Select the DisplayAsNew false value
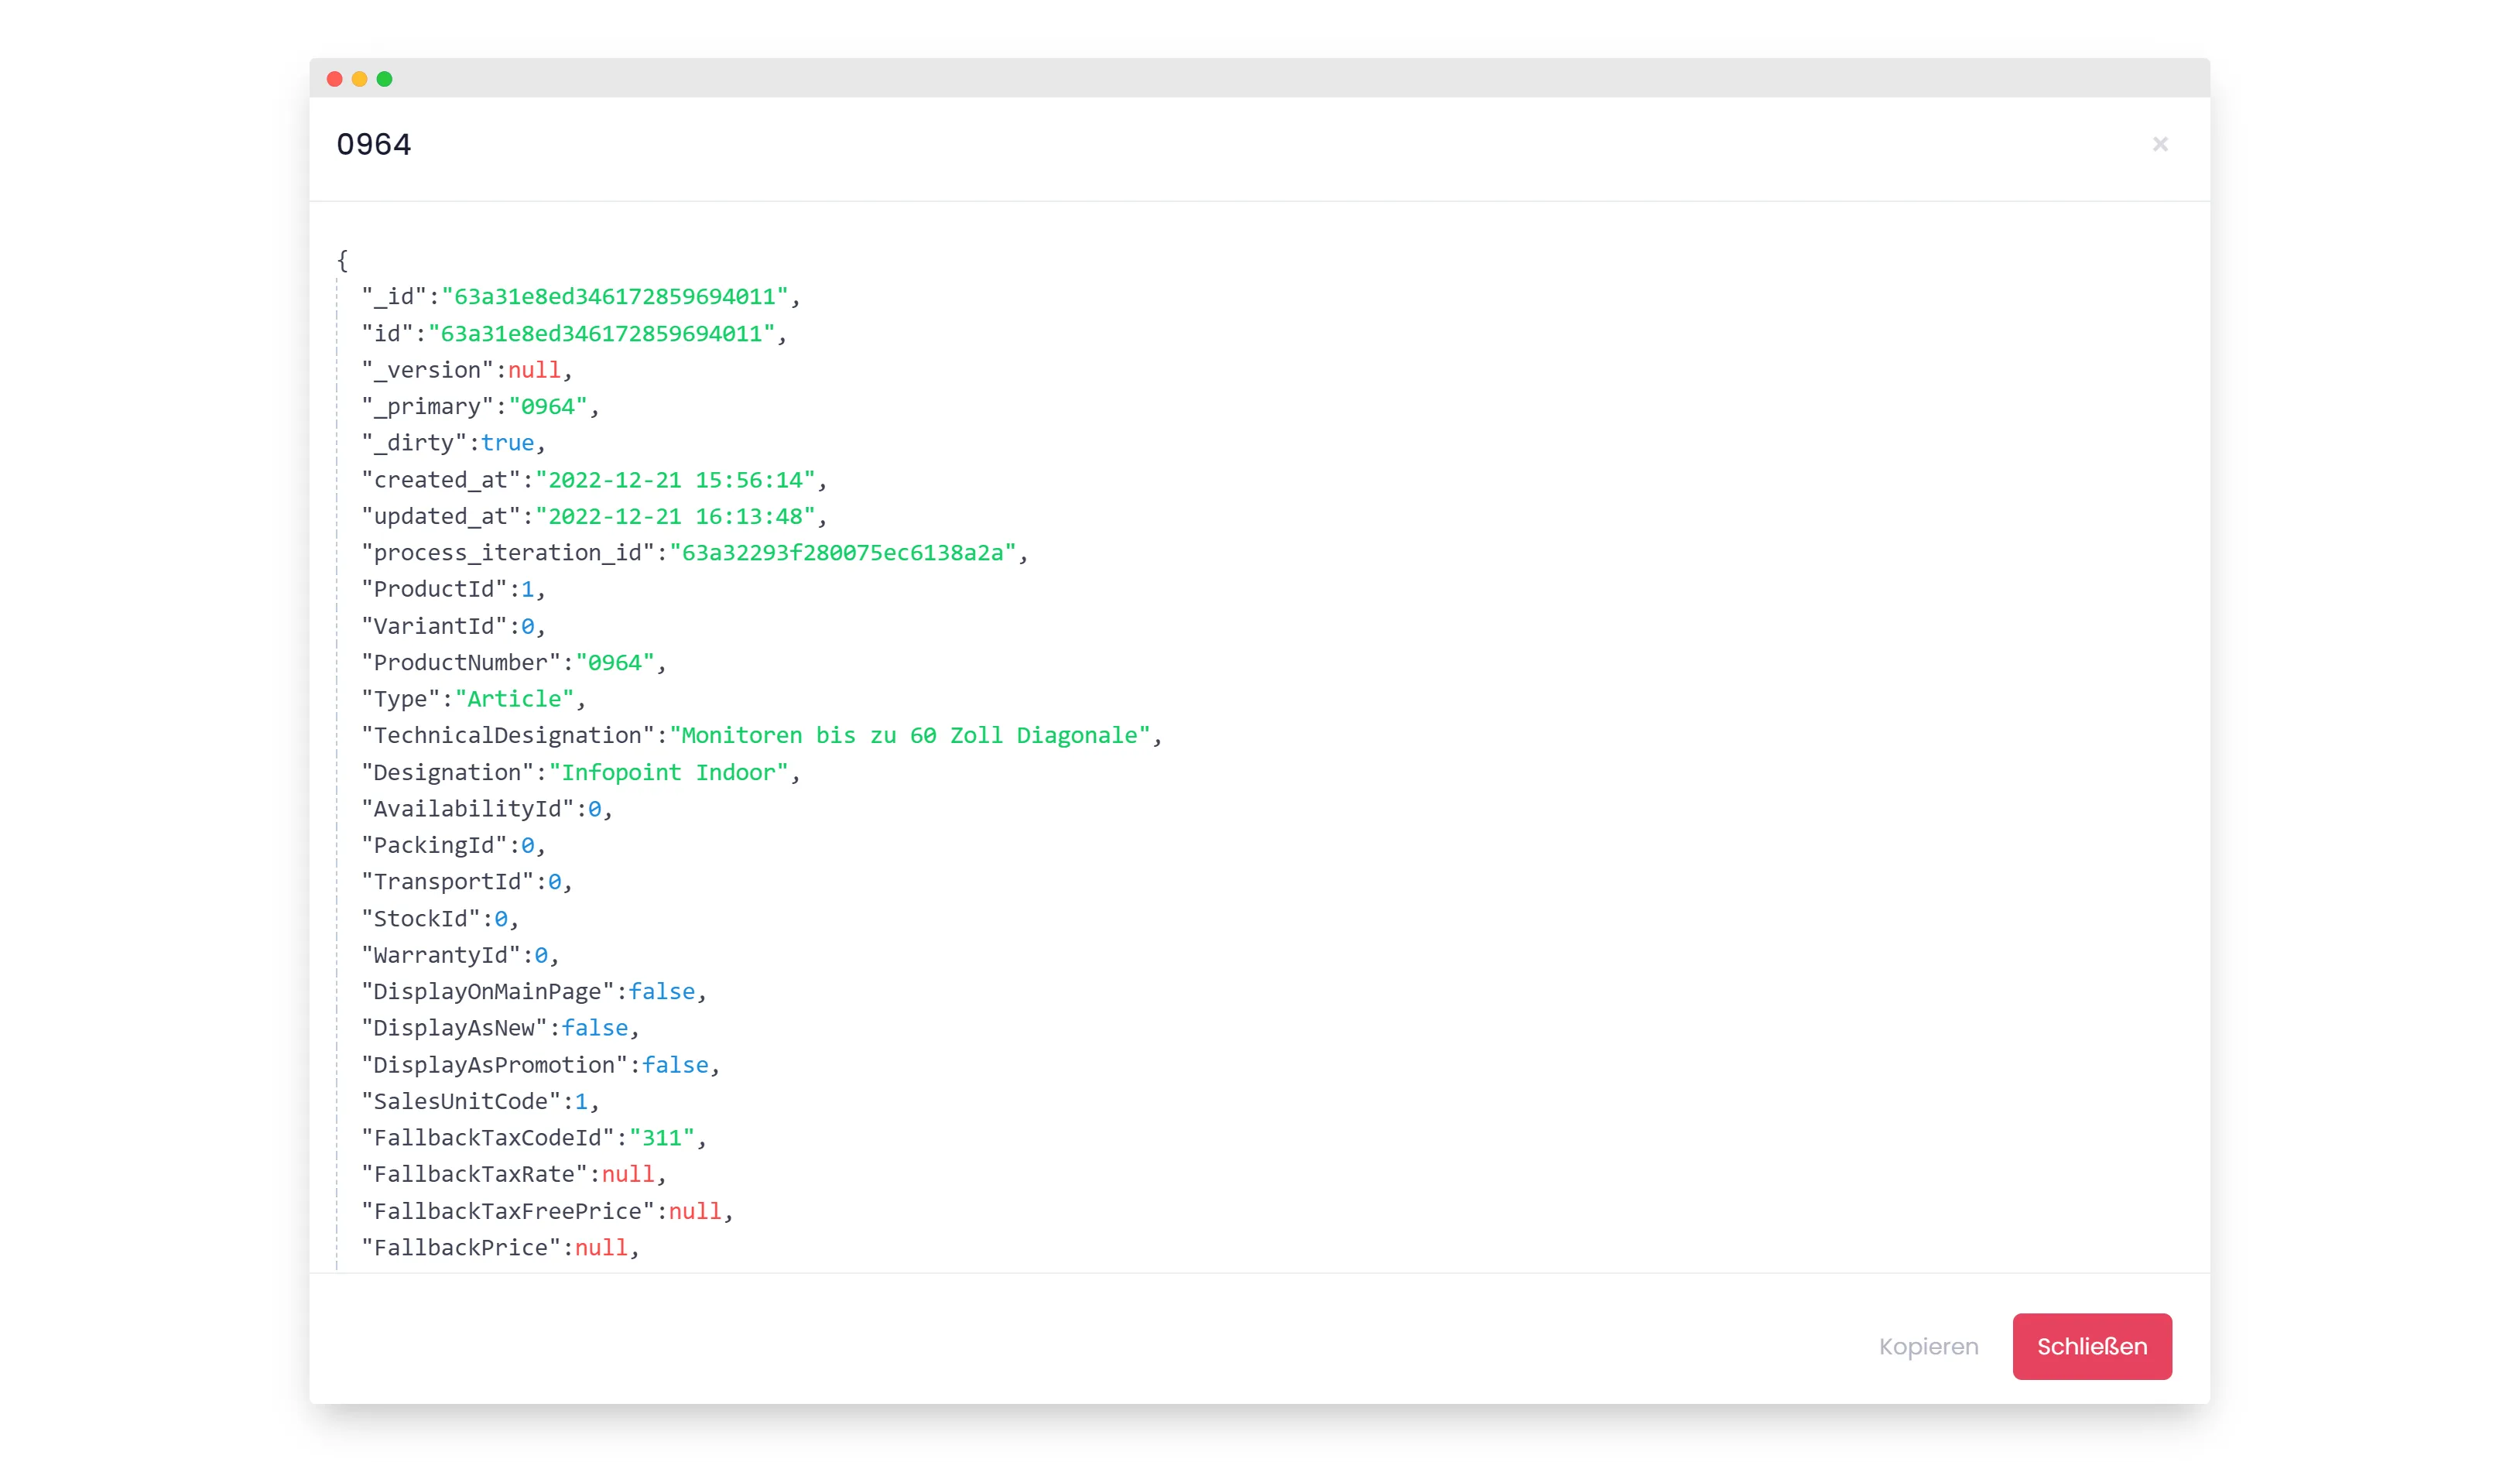This screenshot has height=1462, width=2520. pyautogui.click(x=595, y=1028)
